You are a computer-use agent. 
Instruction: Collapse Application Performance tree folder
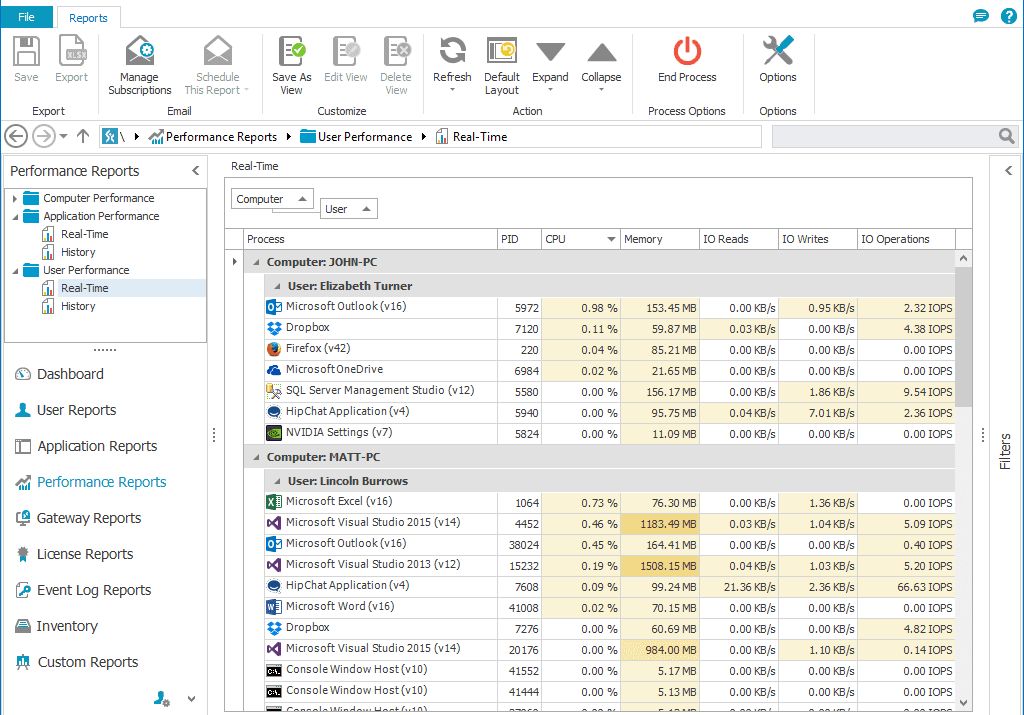pyautogui.click(x=14, y=217)
